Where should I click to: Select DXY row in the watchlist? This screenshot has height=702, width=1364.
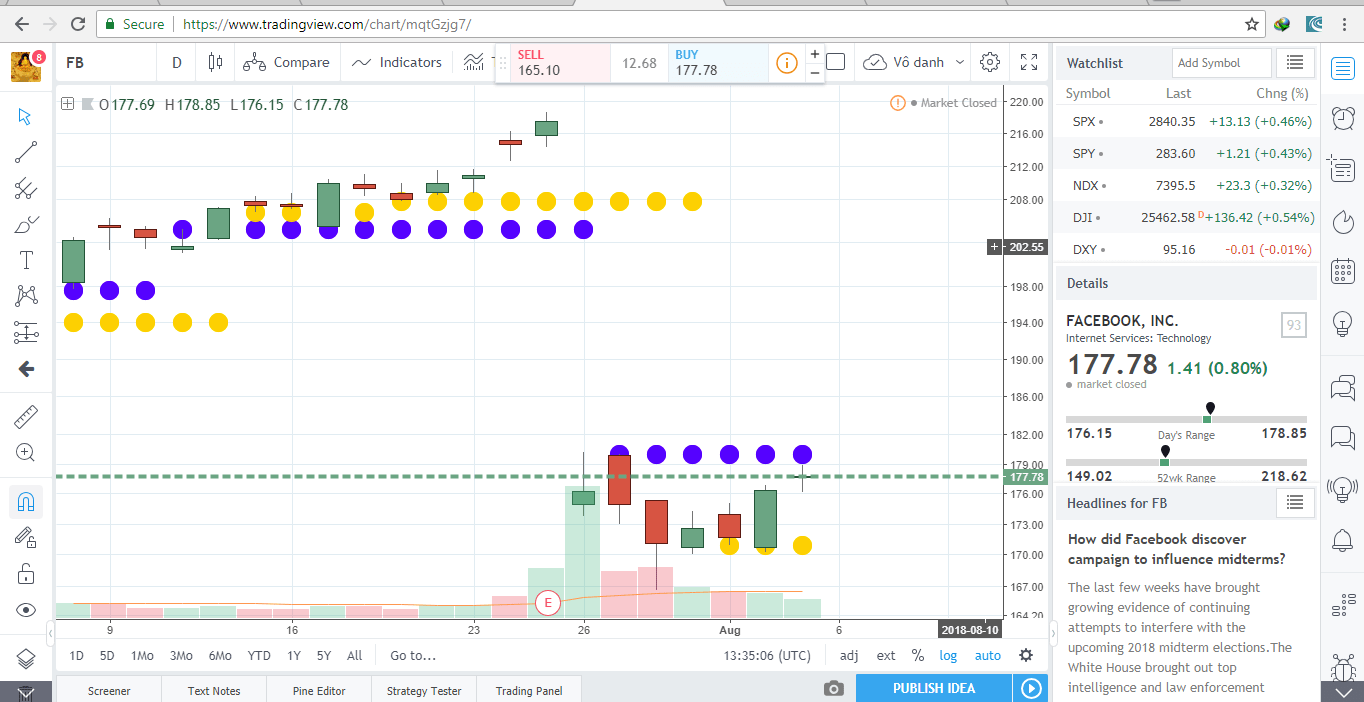pyautogui.click(x=1187, y=249)
